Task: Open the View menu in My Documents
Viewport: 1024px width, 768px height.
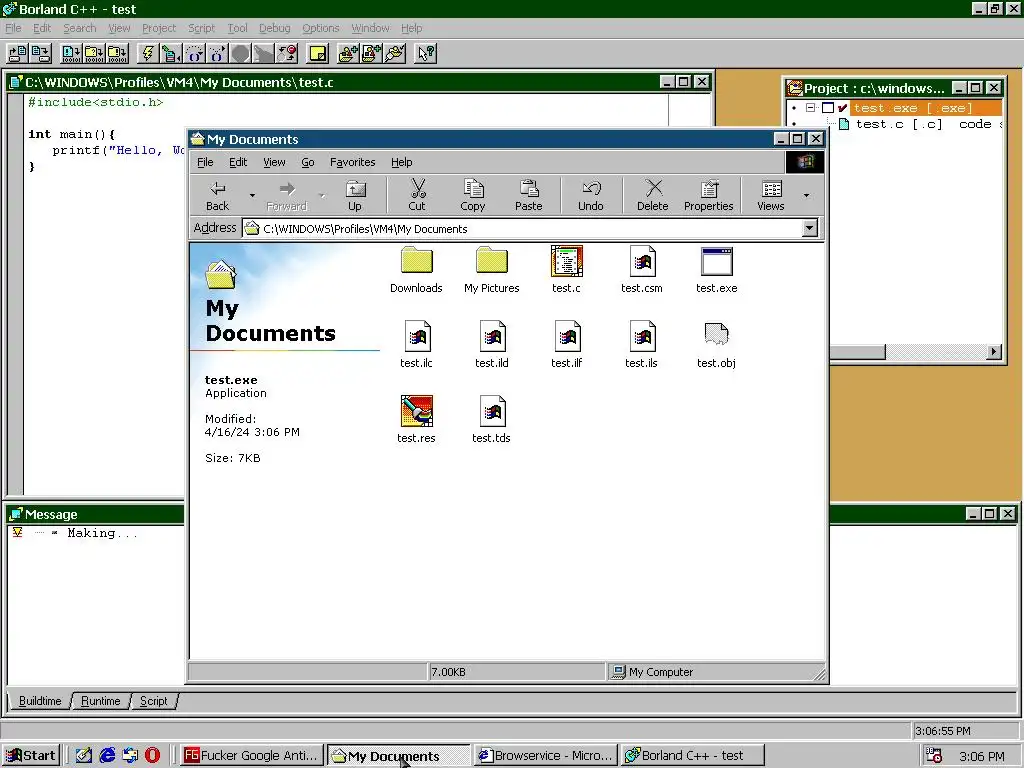Action: (274, 162)
